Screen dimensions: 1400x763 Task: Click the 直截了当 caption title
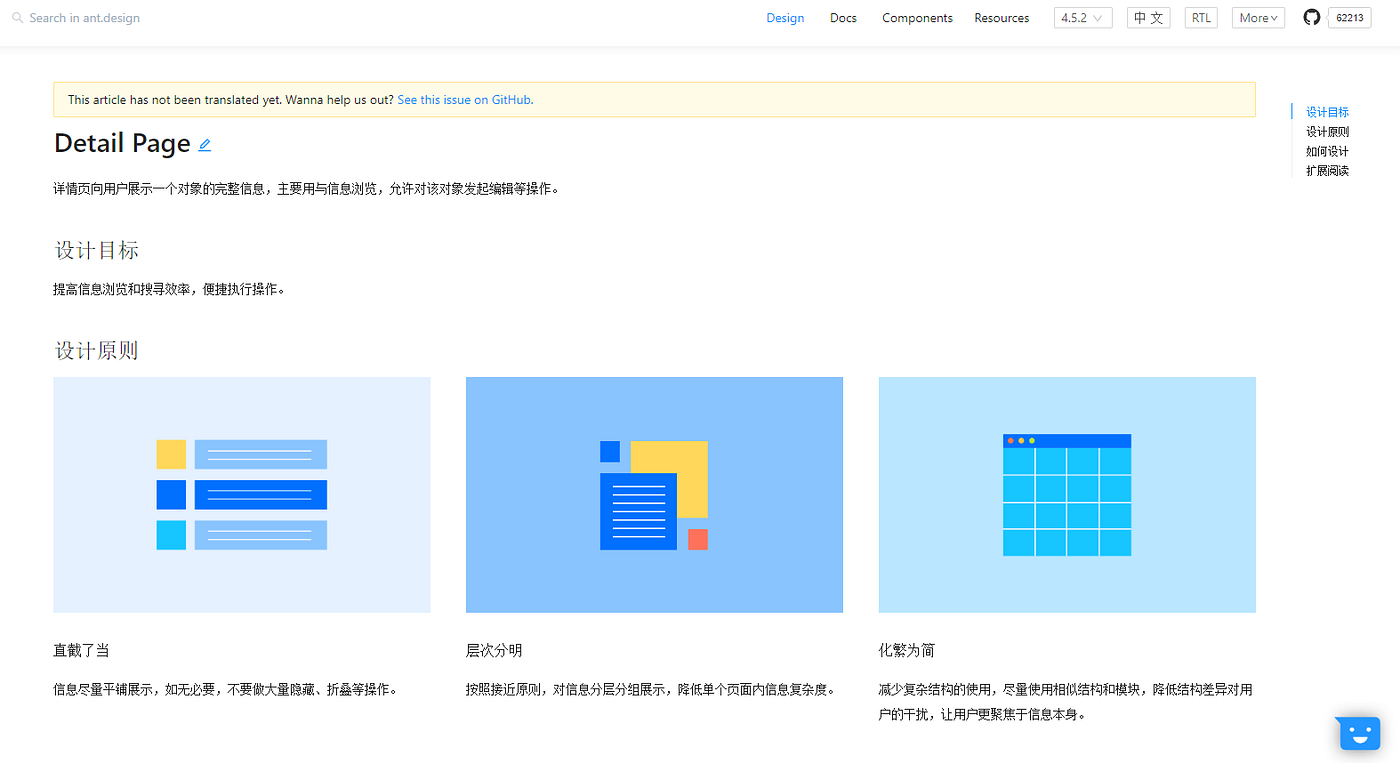point(81,651)
